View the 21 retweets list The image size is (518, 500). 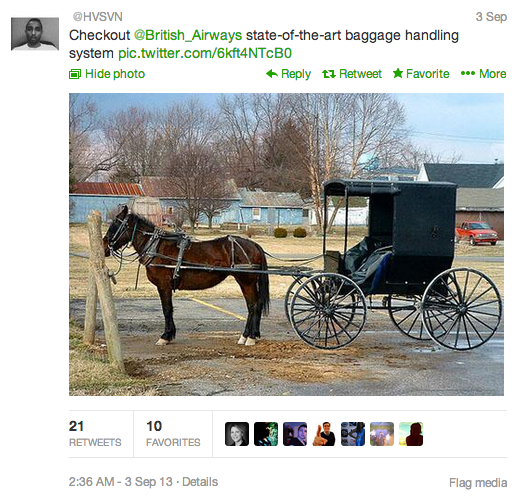pyautogui.click(x=95, y=434)
